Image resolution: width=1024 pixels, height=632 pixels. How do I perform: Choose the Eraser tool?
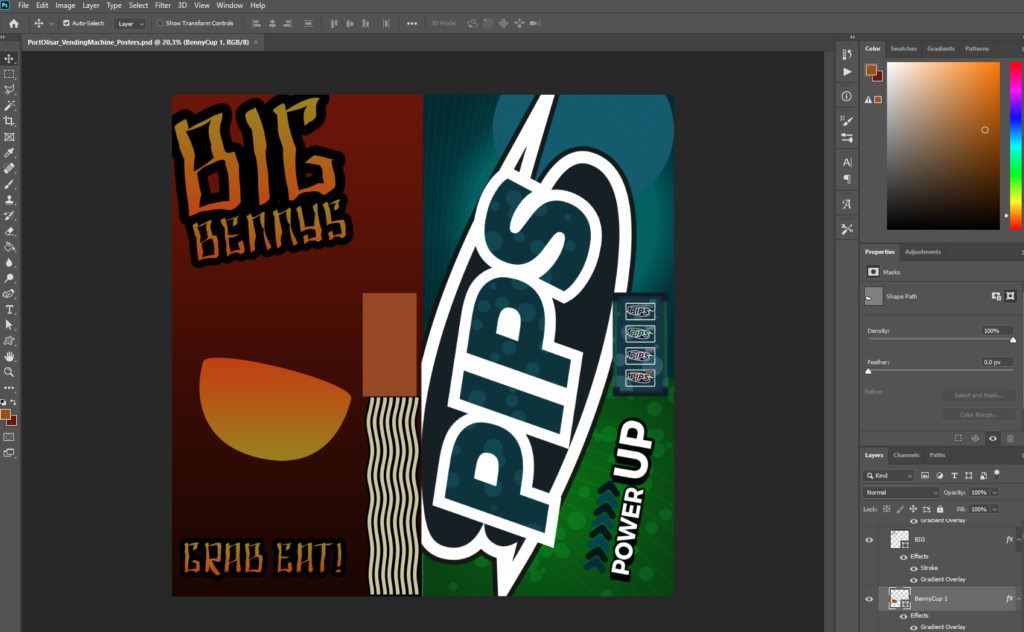point(9,231)
